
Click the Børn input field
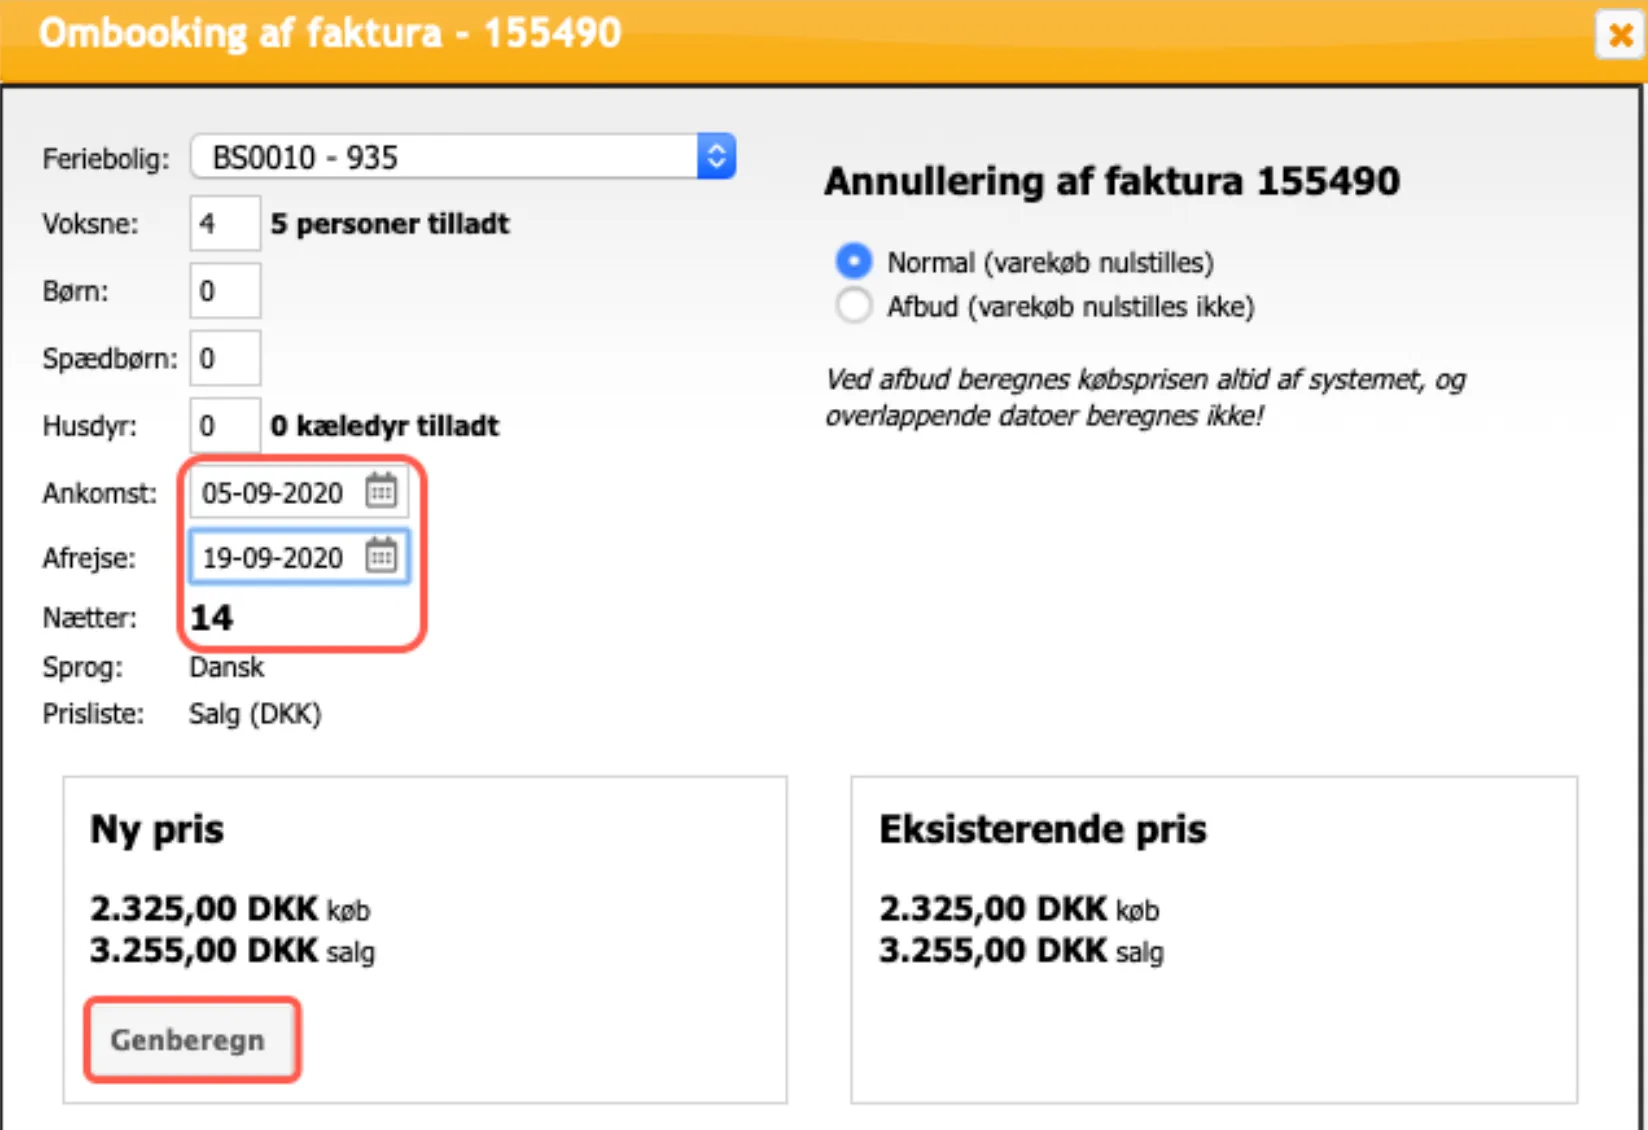point(224,290)
